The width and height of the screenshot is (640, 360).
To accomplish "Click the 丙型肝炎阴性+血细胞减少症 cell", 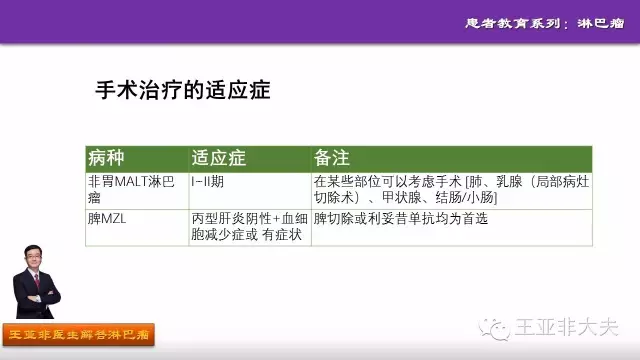I will point(250,228).
